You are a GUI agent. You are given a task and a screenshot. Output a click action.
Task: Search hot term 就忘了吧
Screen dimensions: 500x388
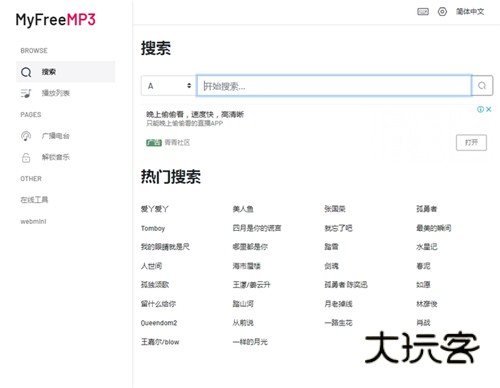tap(338, 228)
